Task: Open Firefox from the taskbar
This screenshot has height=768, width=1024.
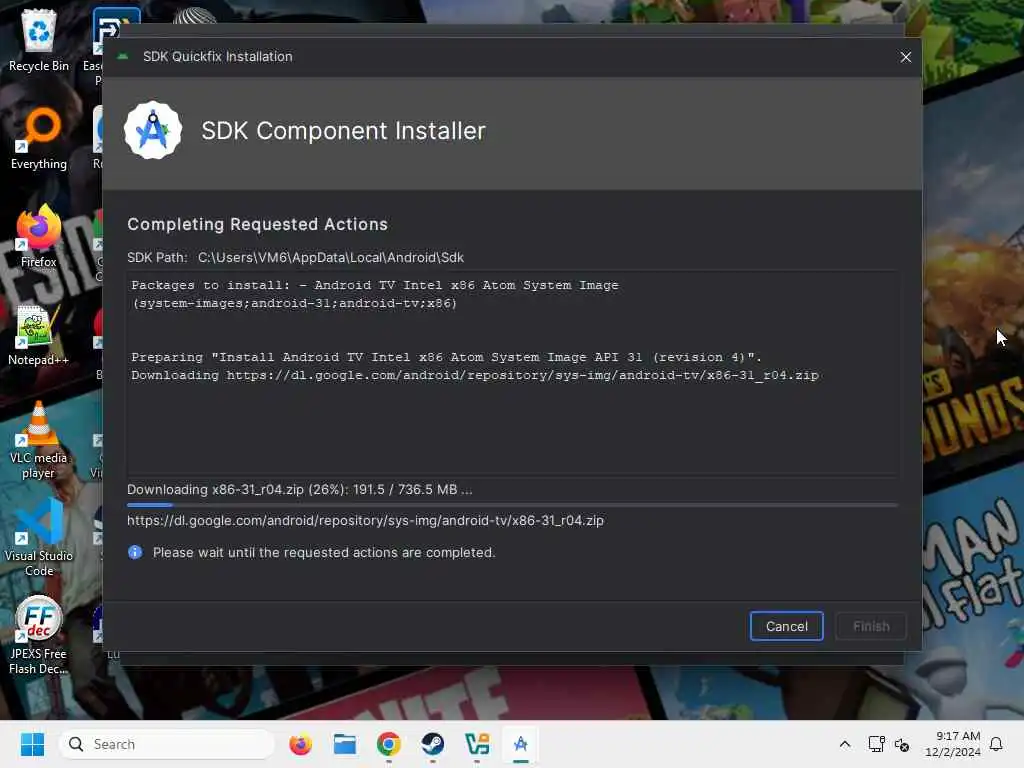Action: click(300, 744)
